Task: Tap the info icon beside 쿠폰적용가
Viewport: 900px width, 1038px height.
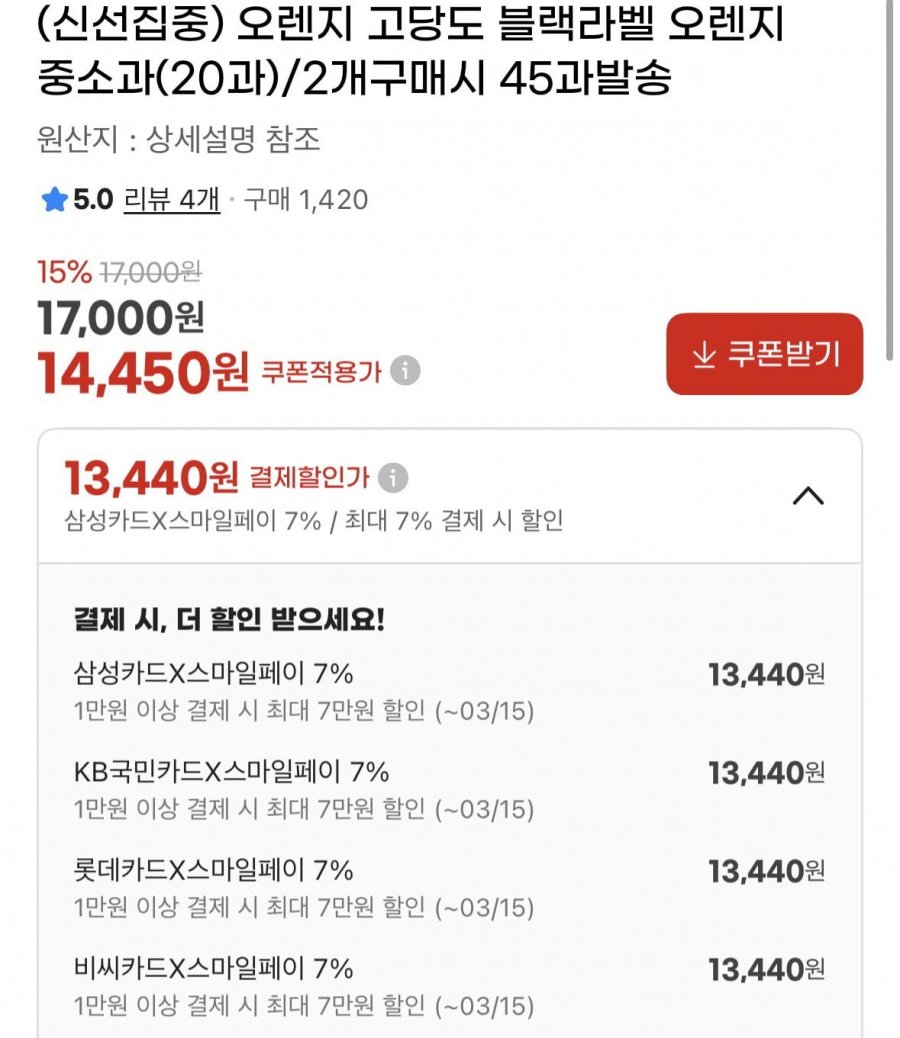Action: pos(405,371)
